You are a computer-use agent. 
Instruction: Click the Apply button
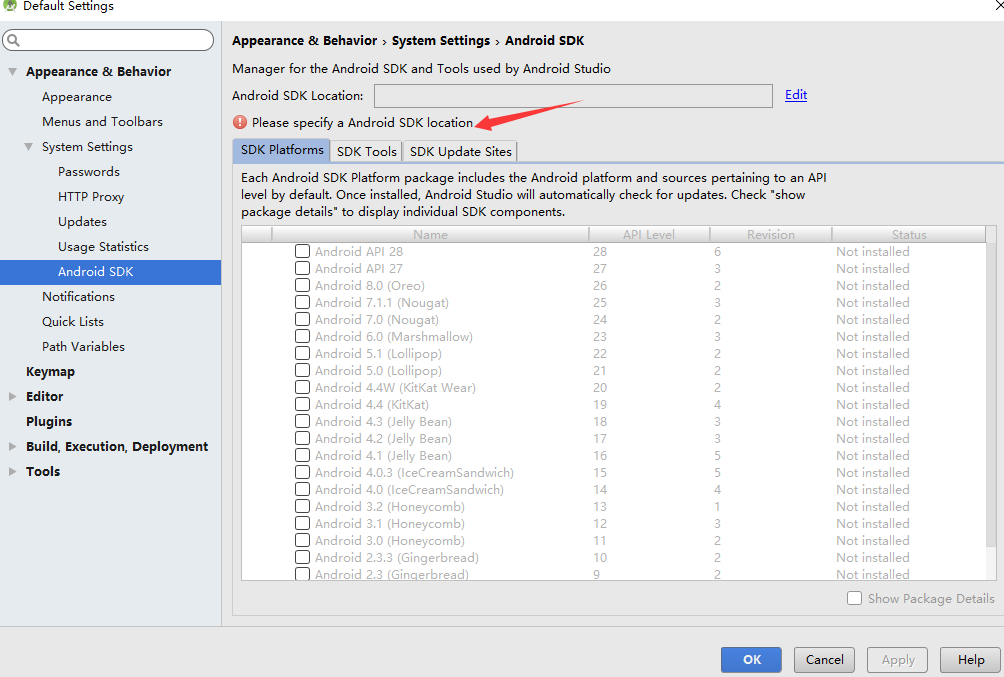click(898, 660)
